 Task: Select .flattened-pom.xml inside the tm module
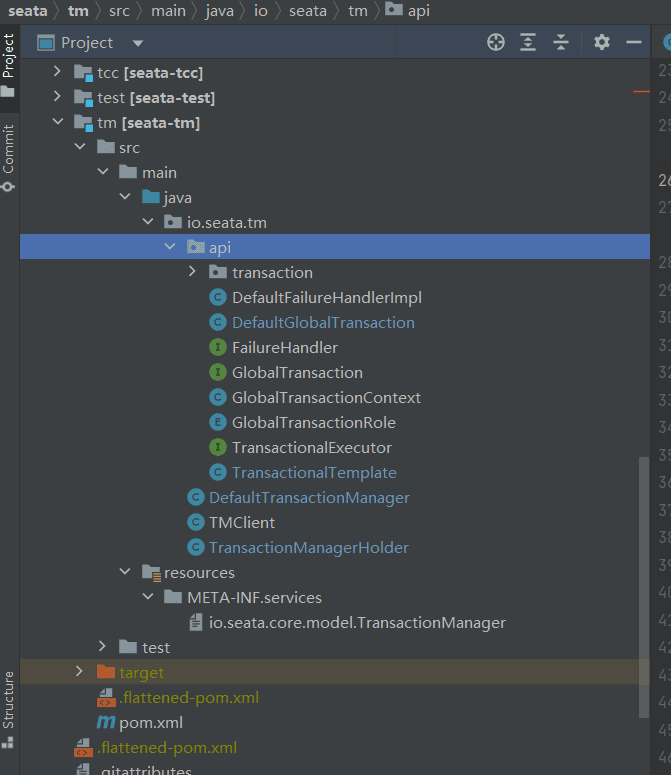coord(189,697)
